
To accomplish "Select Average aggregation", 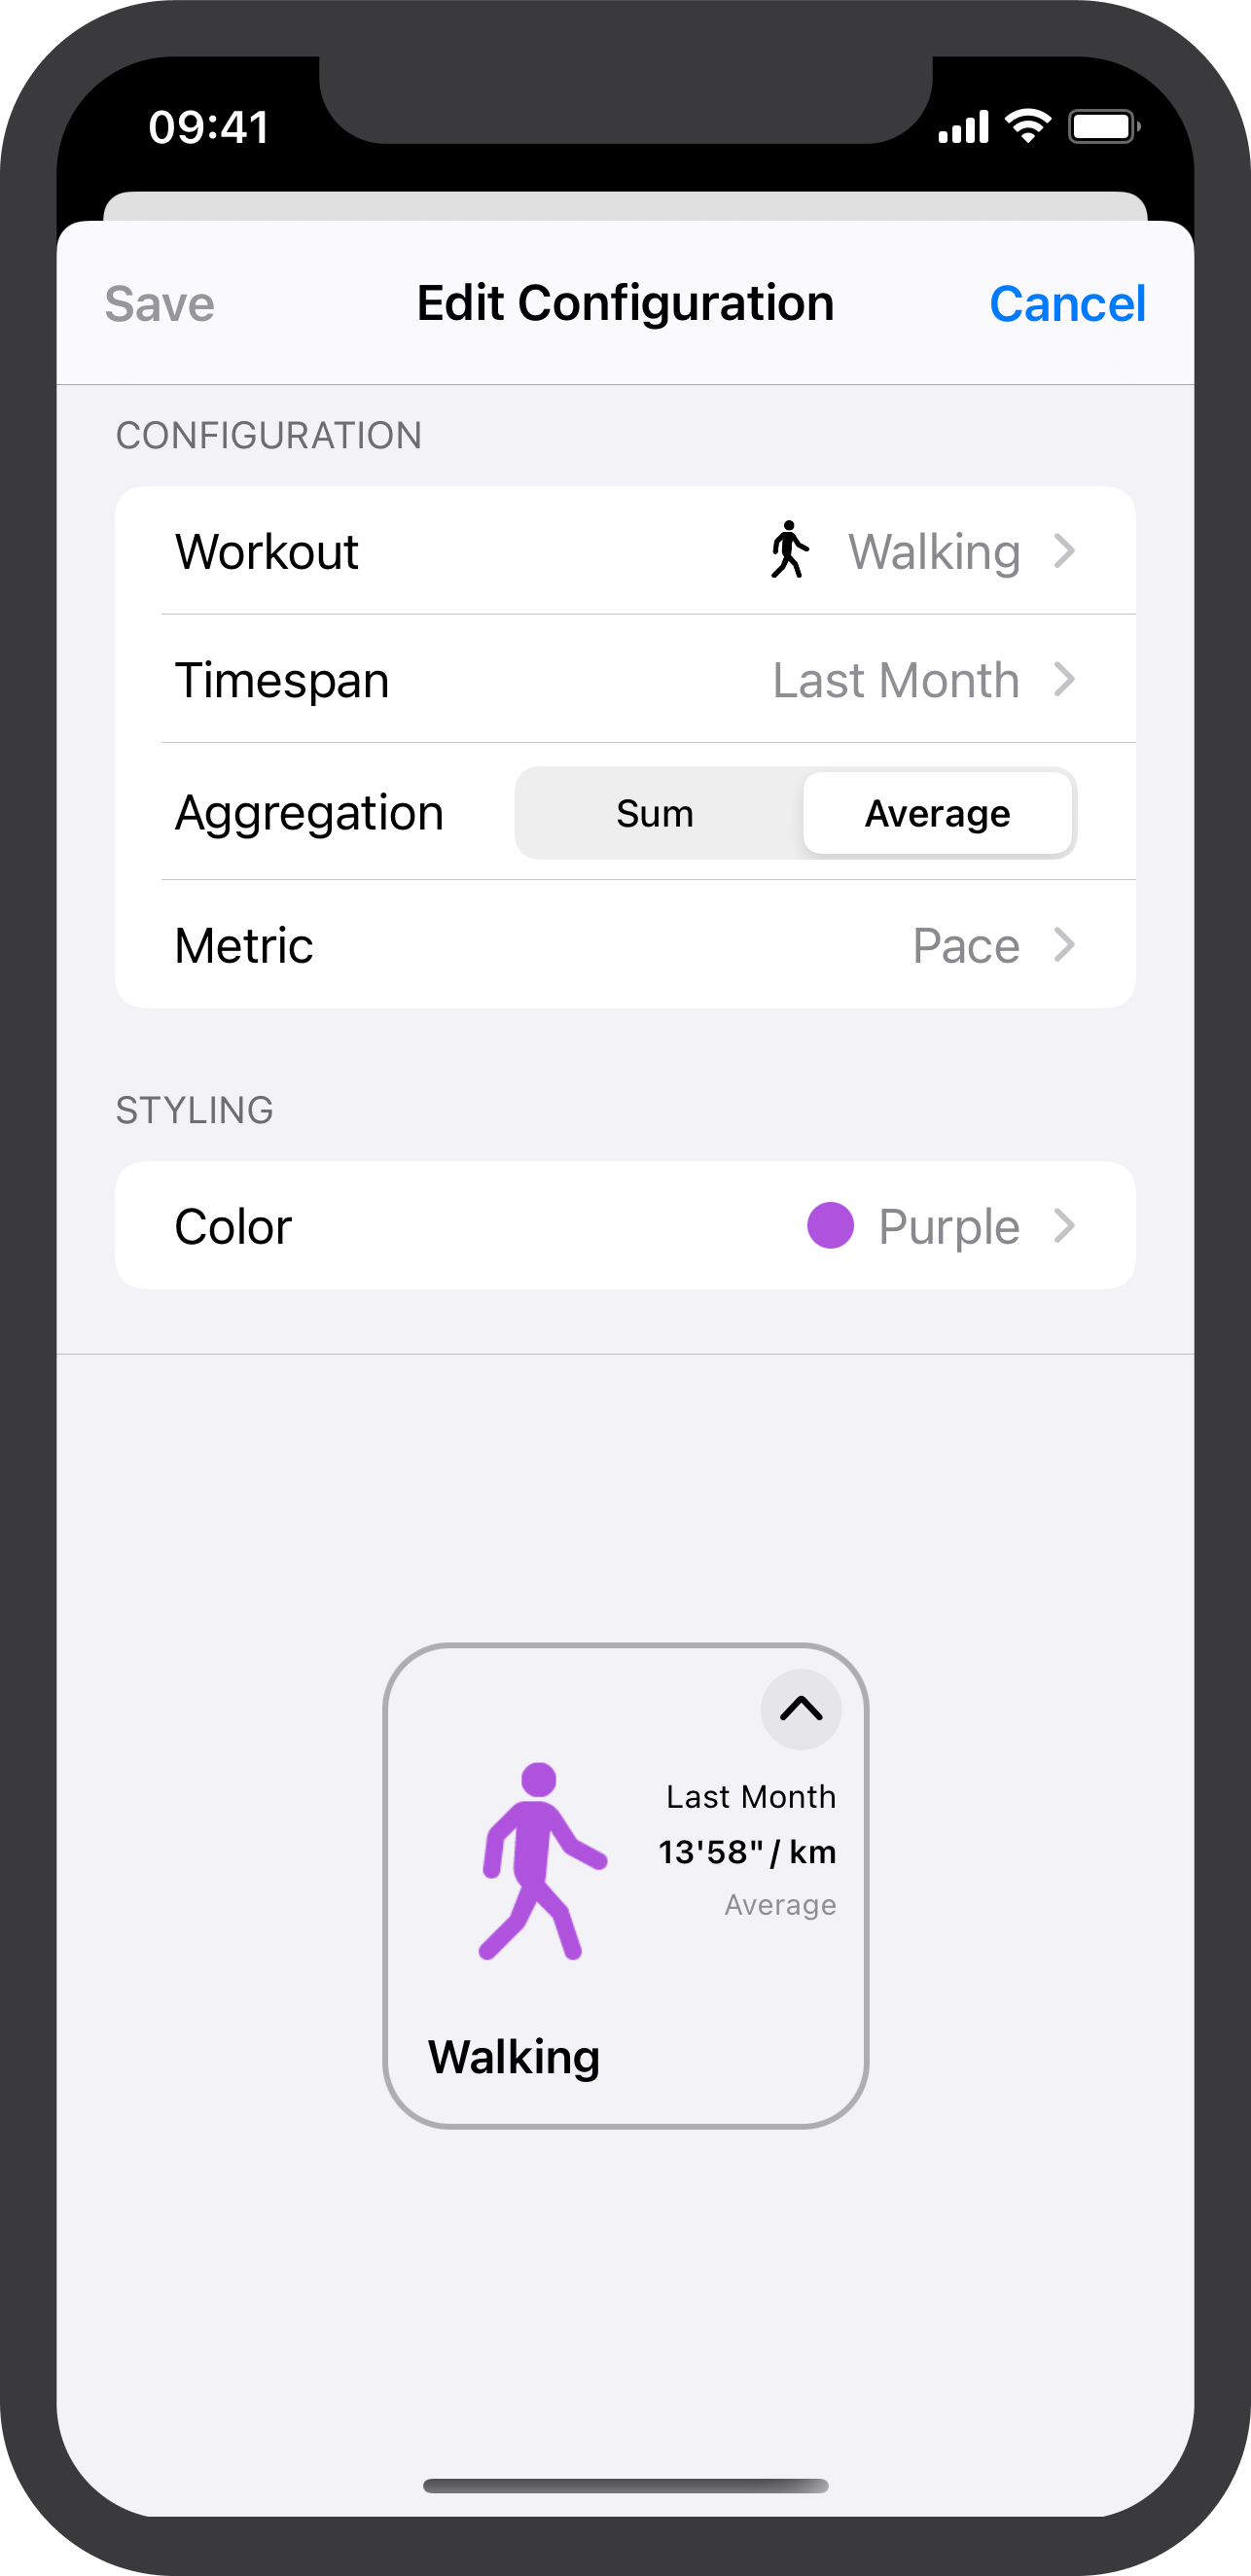I will coord(937,813).
